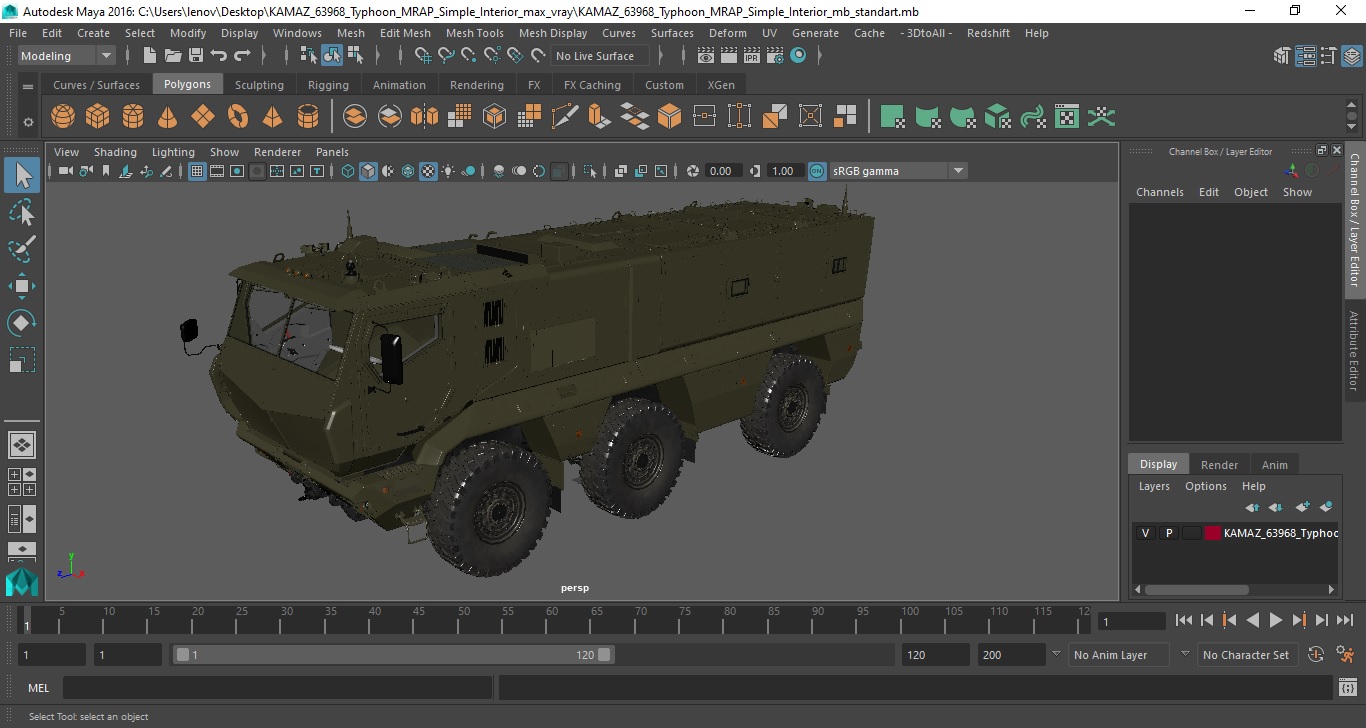1366x728 pixels.
Task: Step to next key
Action: coord(1299,620)
